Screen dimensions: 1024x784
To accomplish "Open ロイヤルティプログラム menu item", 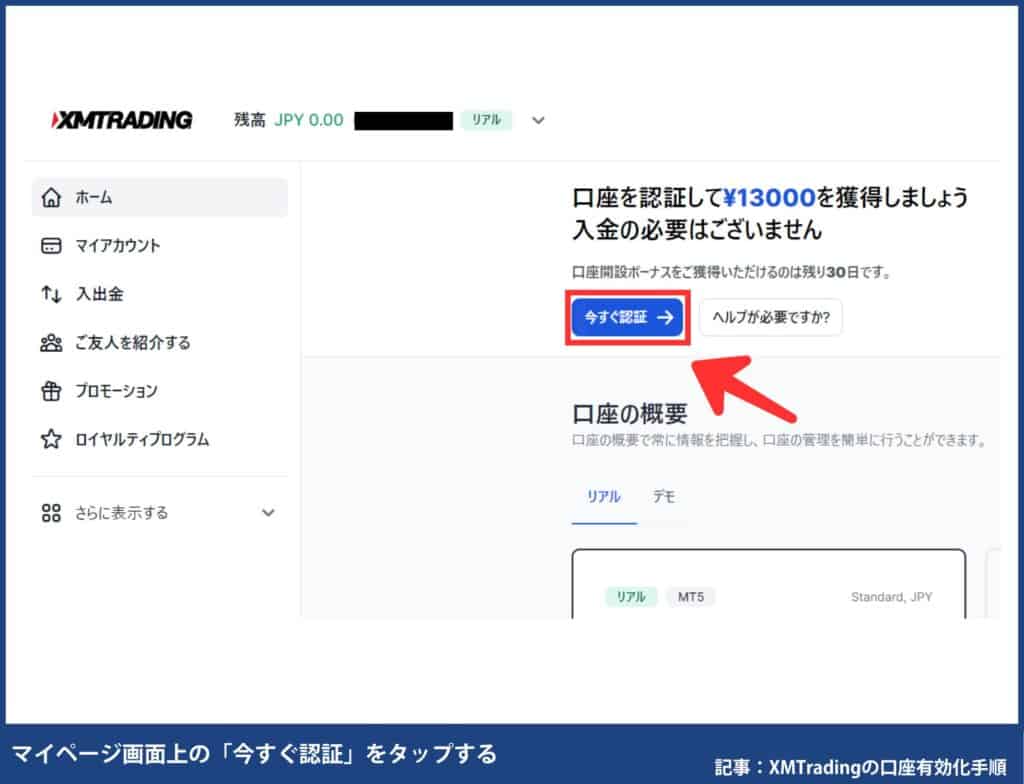I will click(159, 439).
